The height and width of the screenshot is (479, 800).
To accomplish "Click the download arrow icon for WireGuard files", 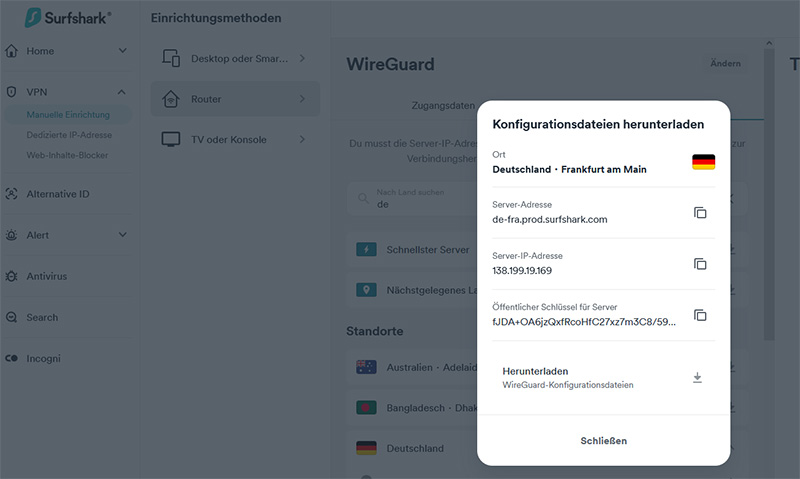I will coord(697,377).
